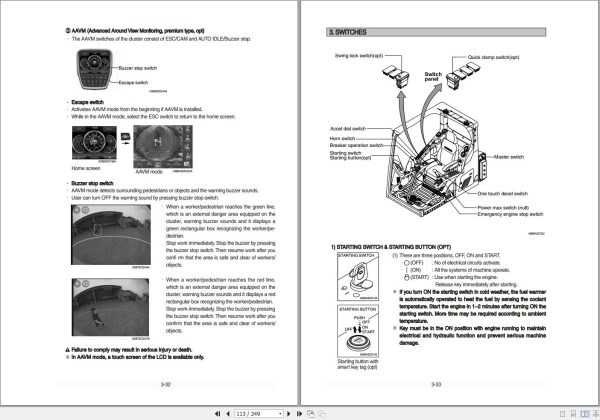Viewport: 600px width, 420px height.
Task: Click the One touch decel switch label
Action: tap(502, 194)
